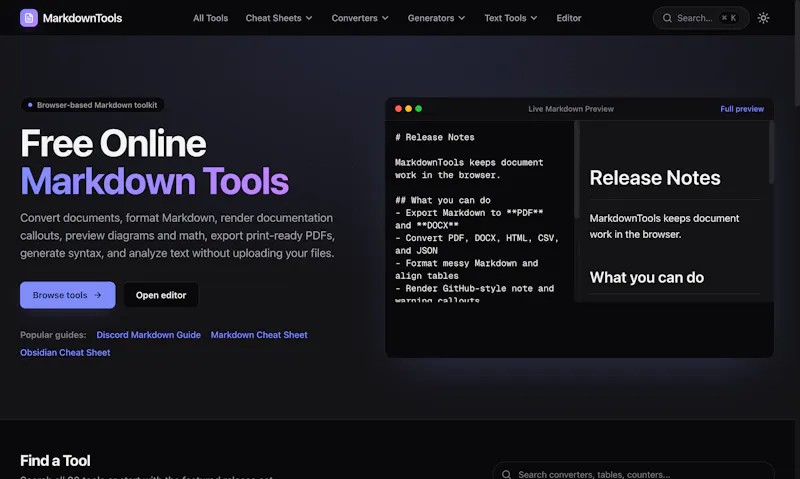Click the Browser-based Markdown toolkit badge

(x=92, y=105)
